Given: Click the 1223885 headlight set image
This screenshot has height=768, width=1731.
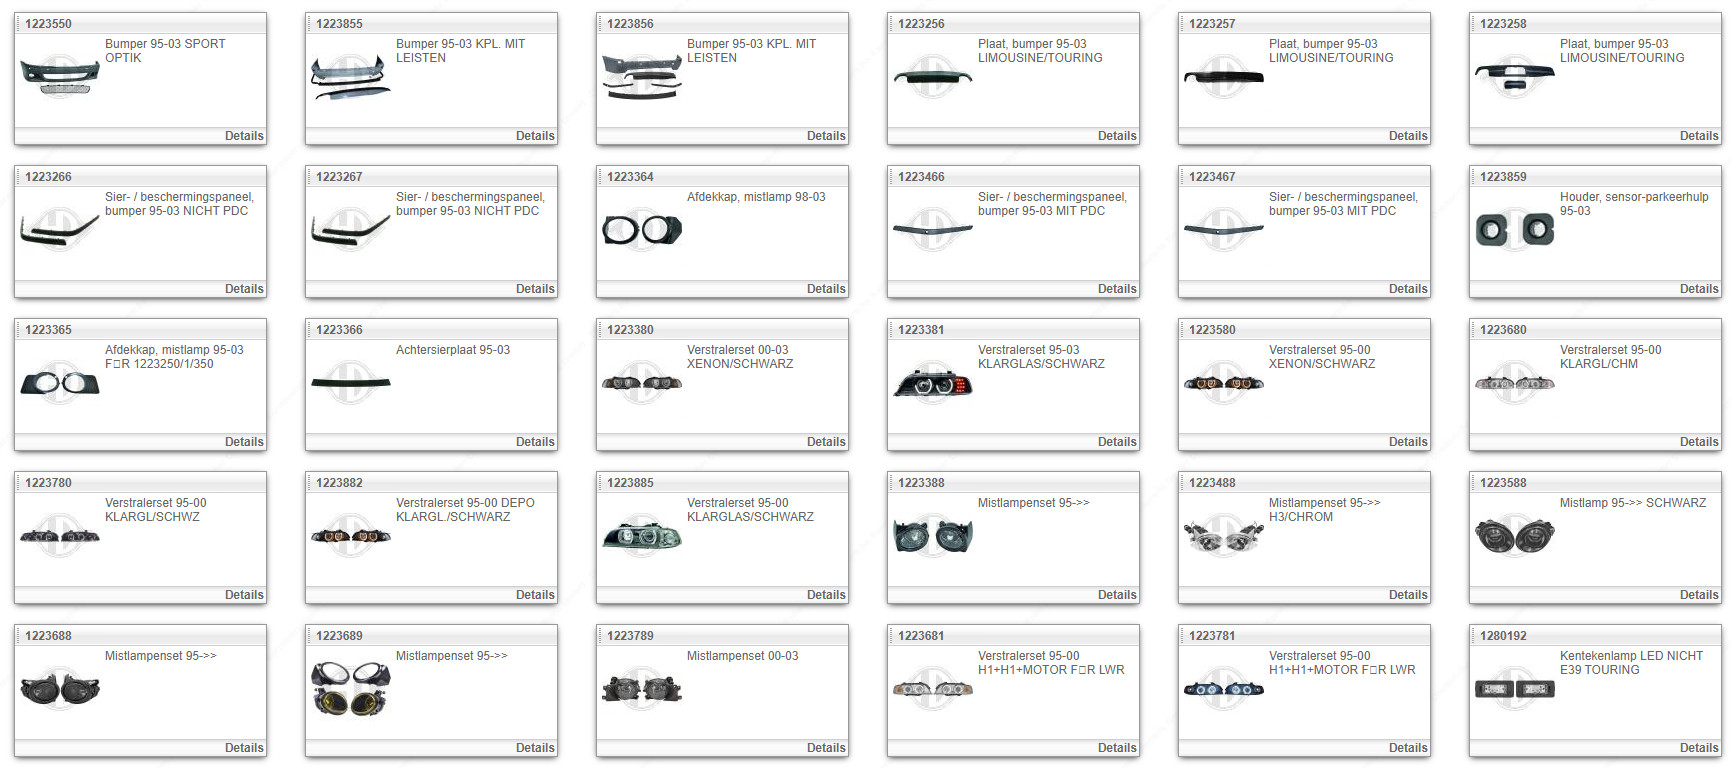Looking at the screenshot, I should (642, 536).
